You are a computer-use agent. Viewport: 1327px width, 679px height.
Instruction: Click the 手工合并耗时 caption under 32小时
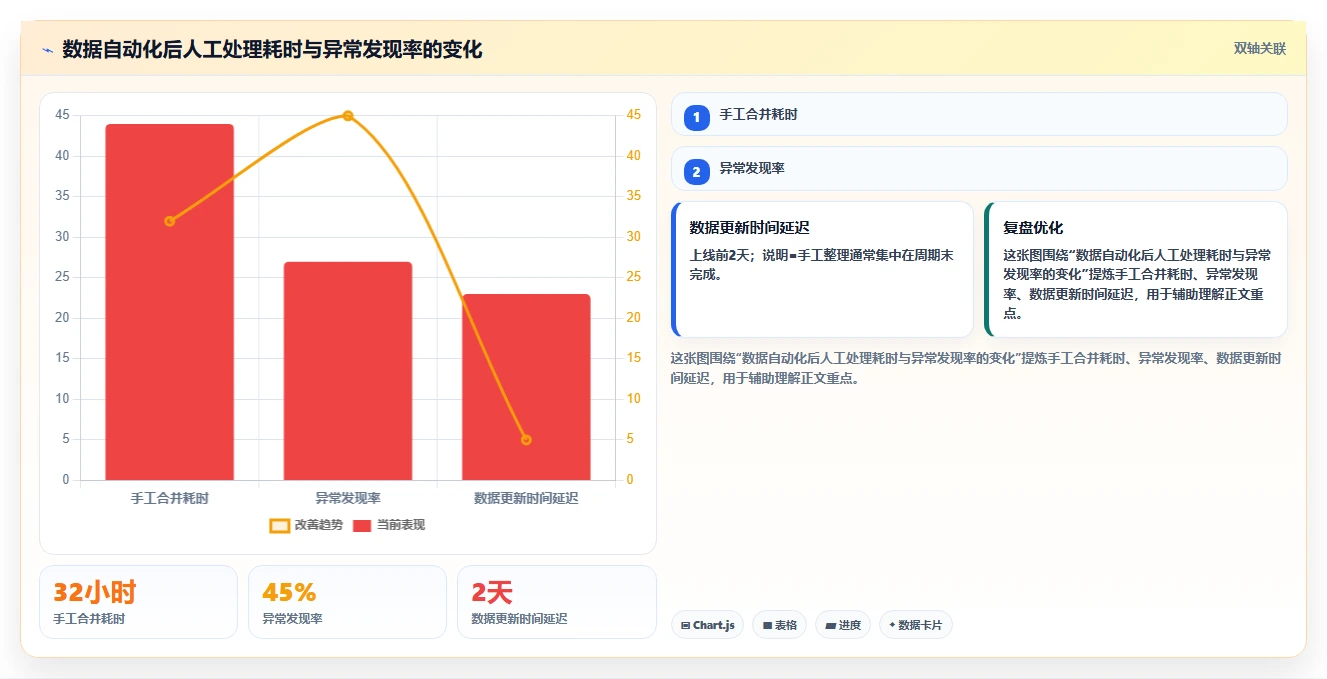point(89,619)
